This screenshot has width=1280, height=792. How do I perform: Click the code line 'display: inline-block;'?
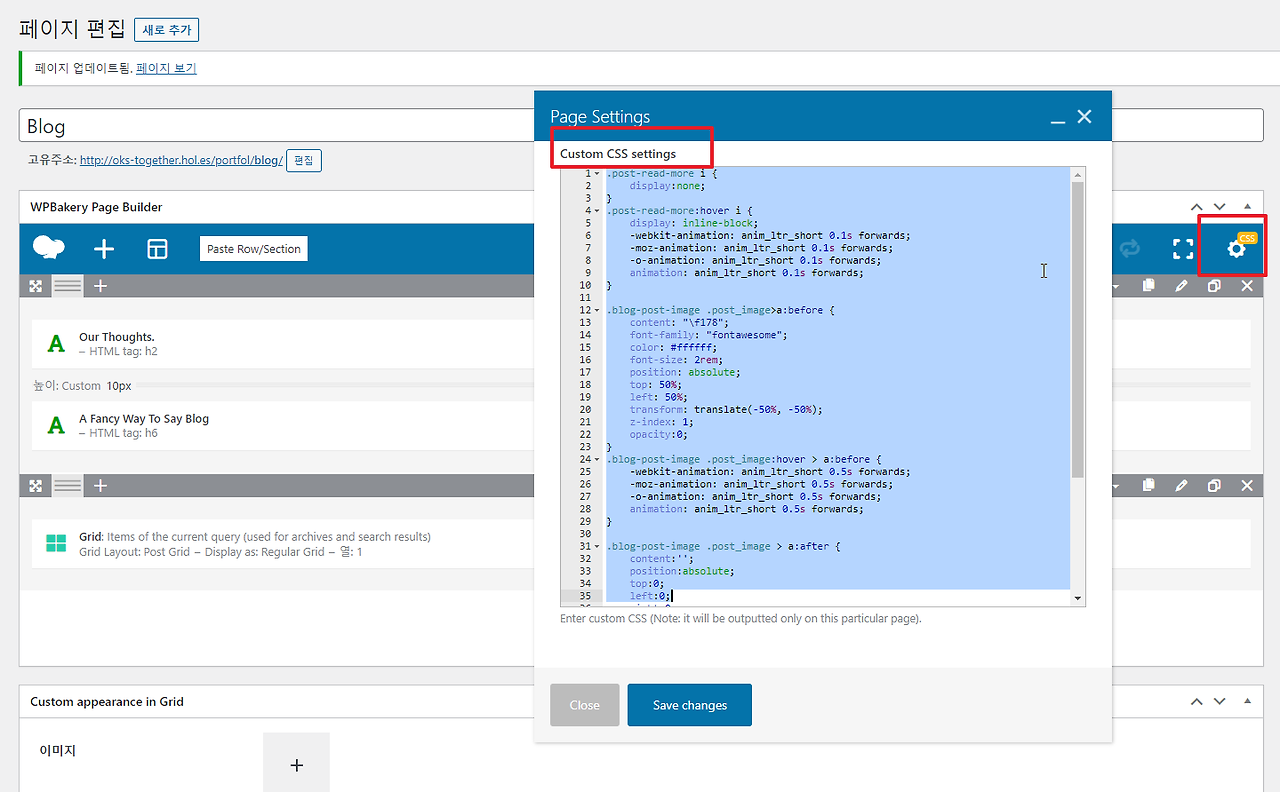[694, 223]
